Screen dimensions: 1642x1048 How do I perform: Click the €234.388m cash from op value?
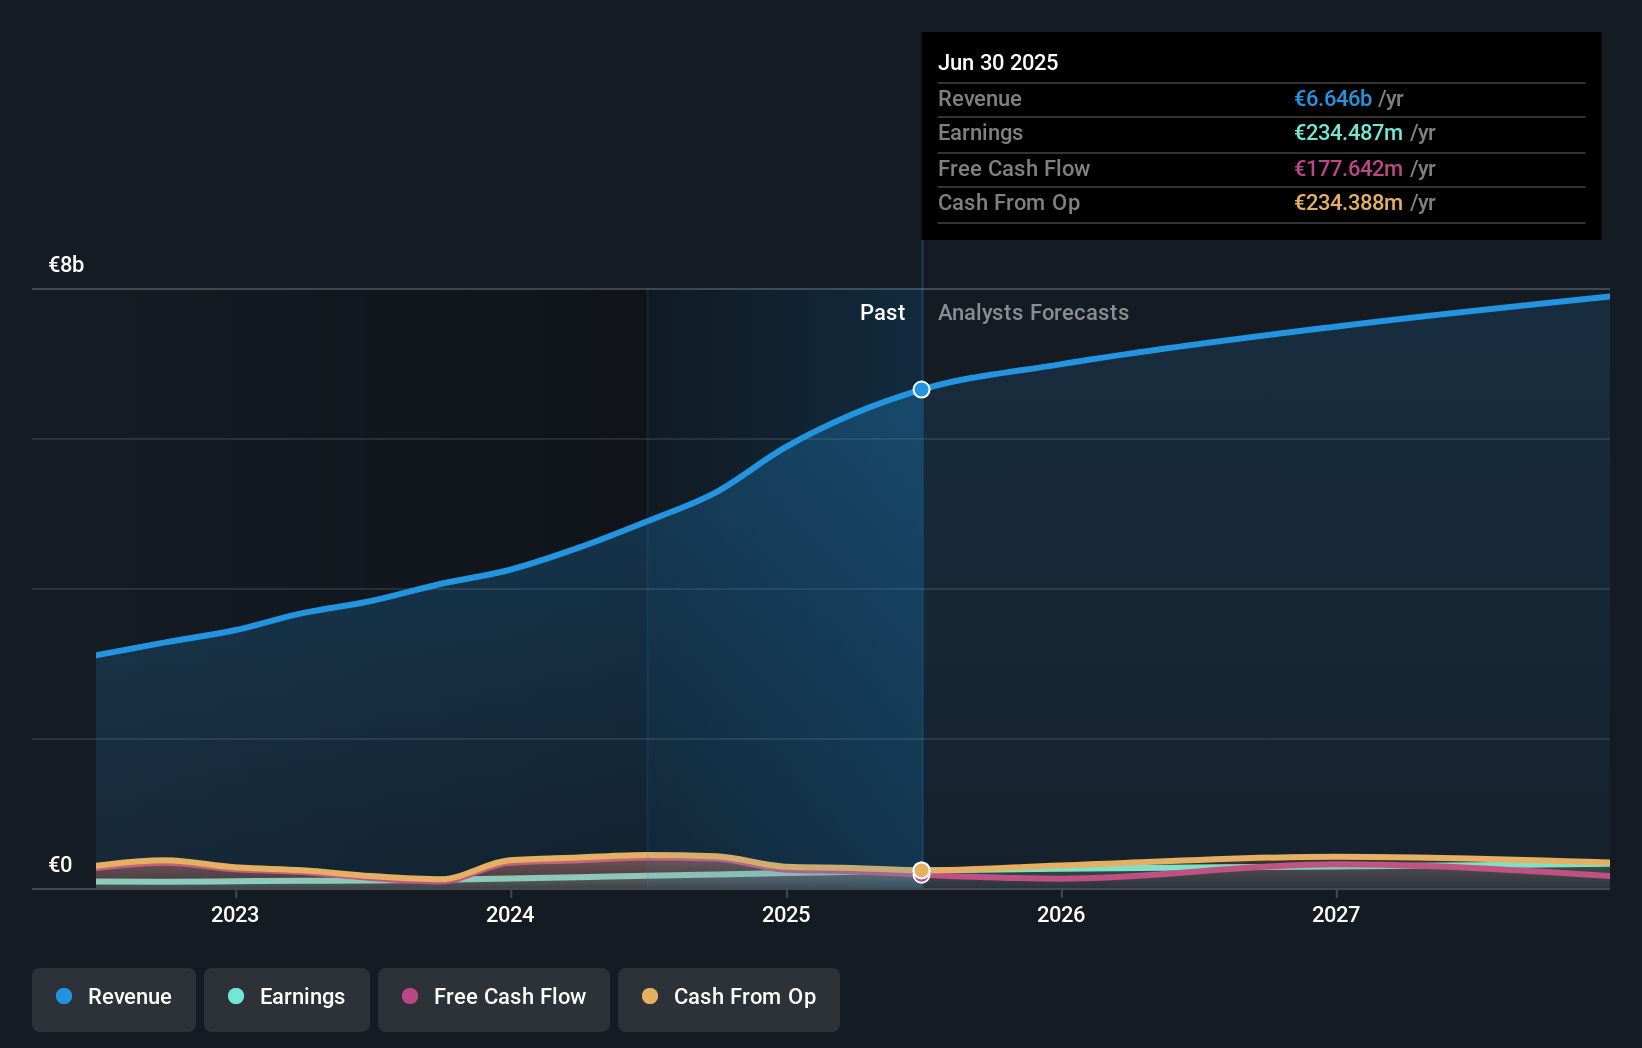click(1348, 203)
